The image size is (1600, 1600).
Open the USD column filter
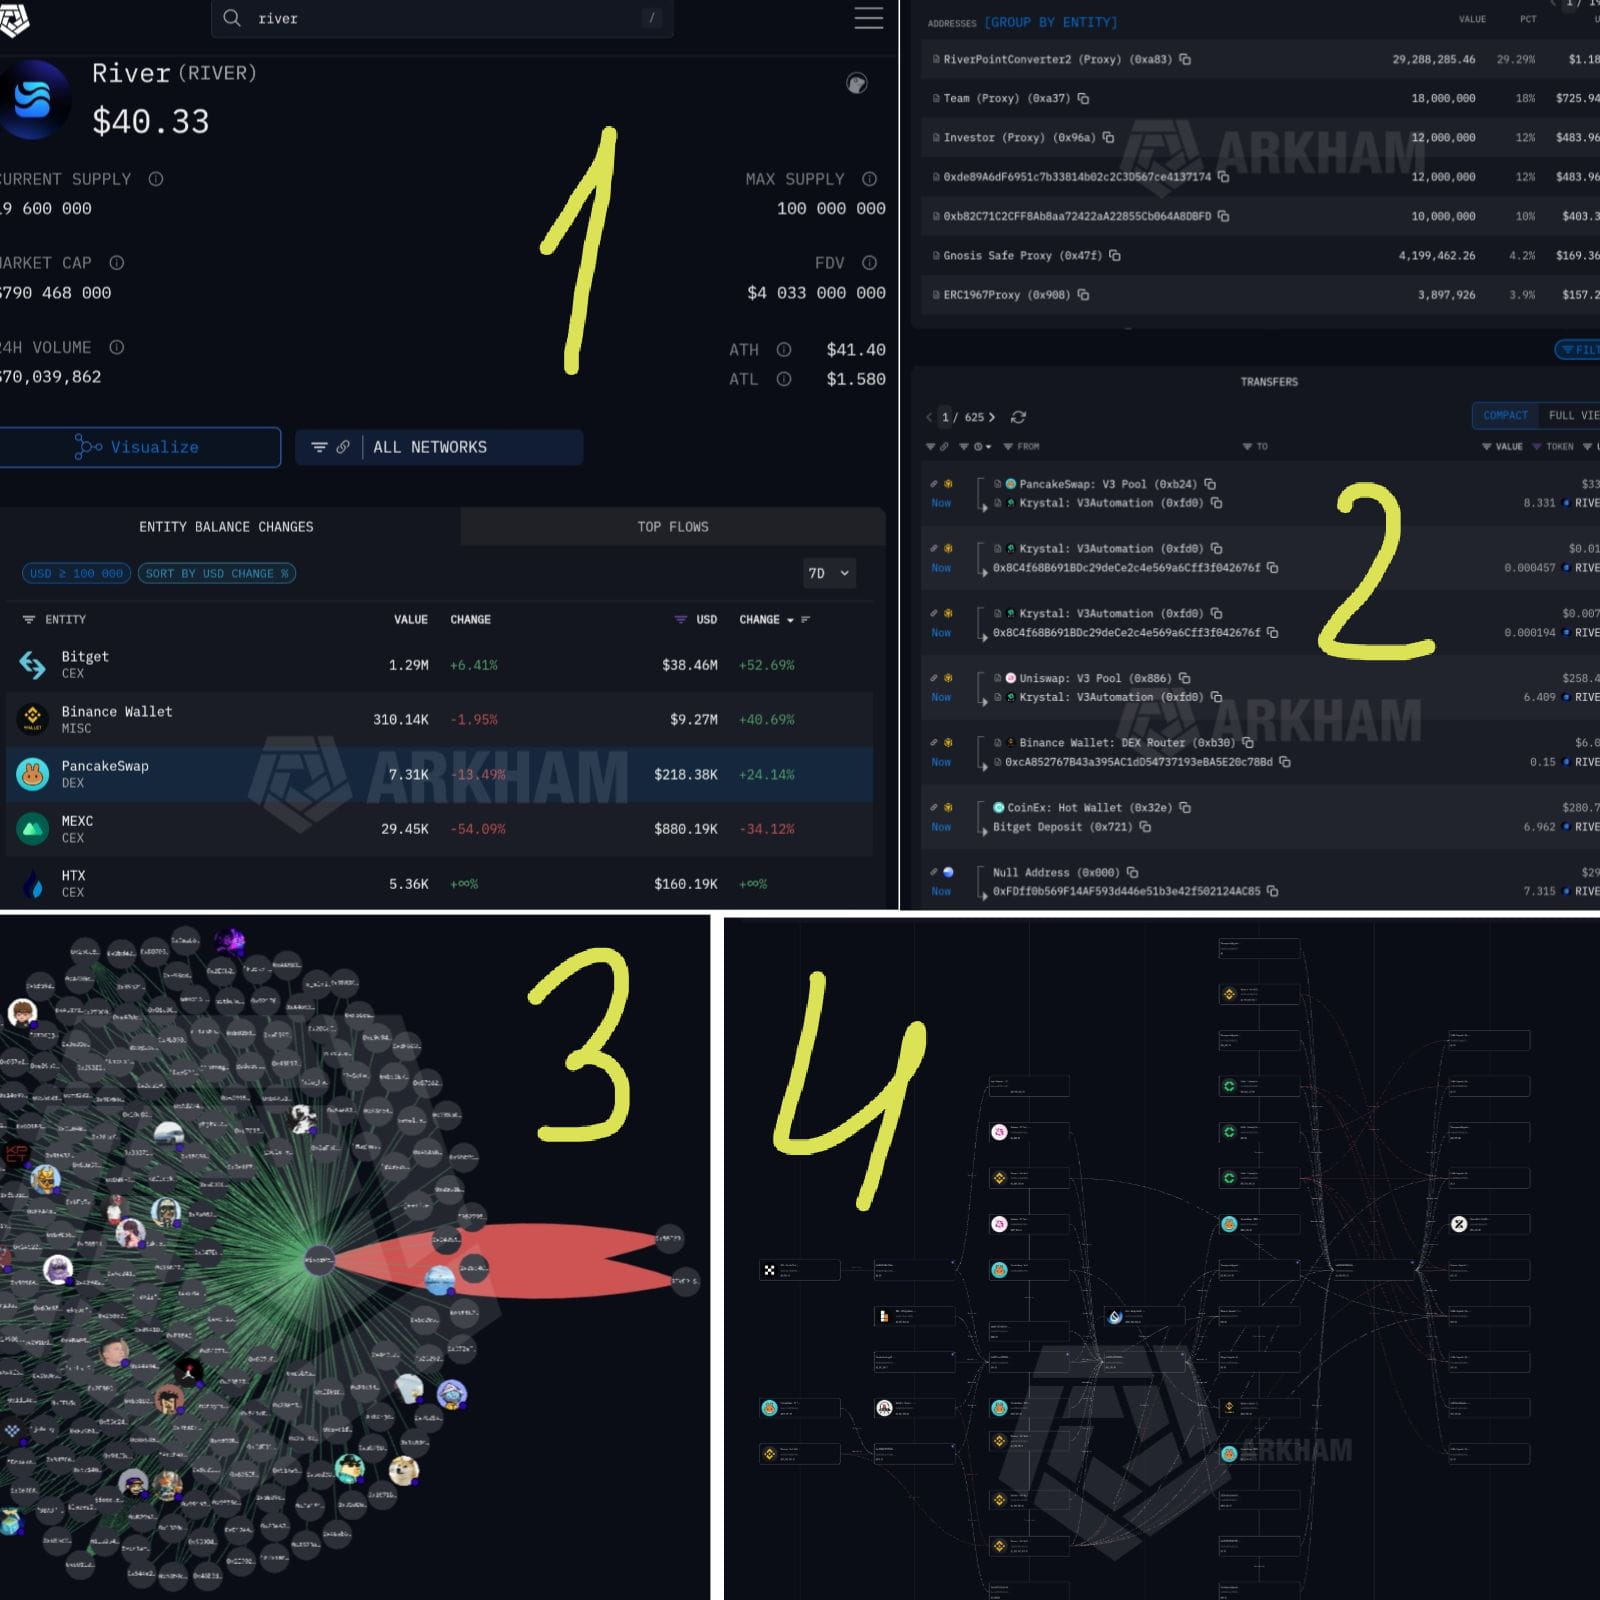[681, 620]
